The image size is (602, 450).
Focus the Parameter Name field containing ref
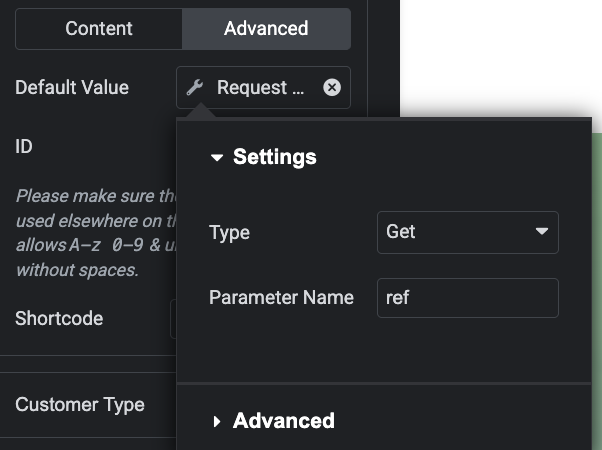(x=467, y=298)
